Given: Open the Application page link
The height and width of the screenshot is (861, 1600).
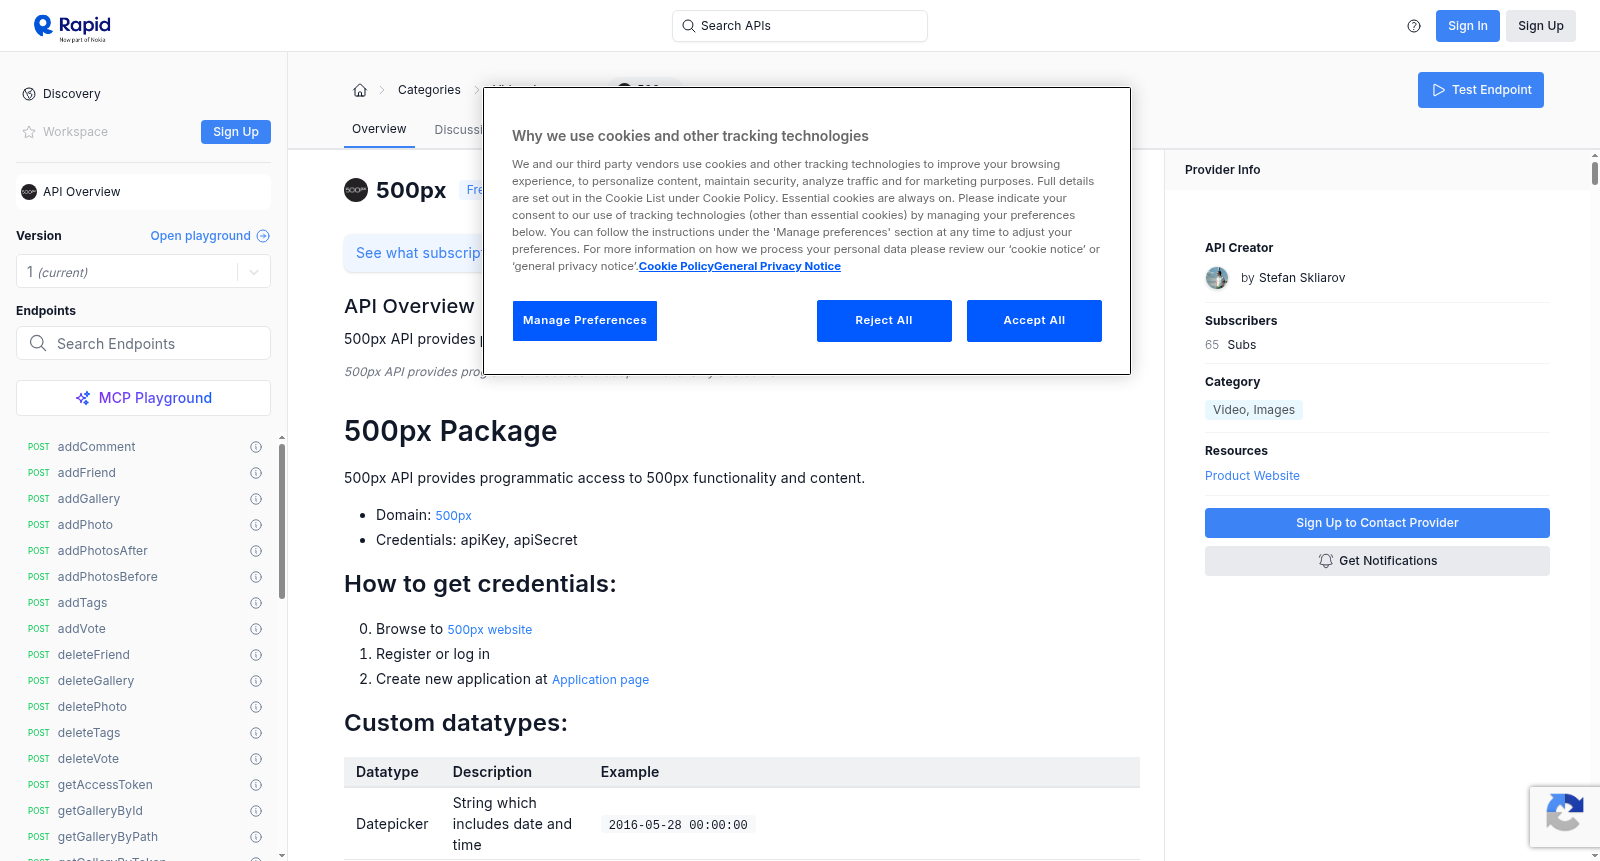Looking at the screenshot, I should click(x=600, y=680).
